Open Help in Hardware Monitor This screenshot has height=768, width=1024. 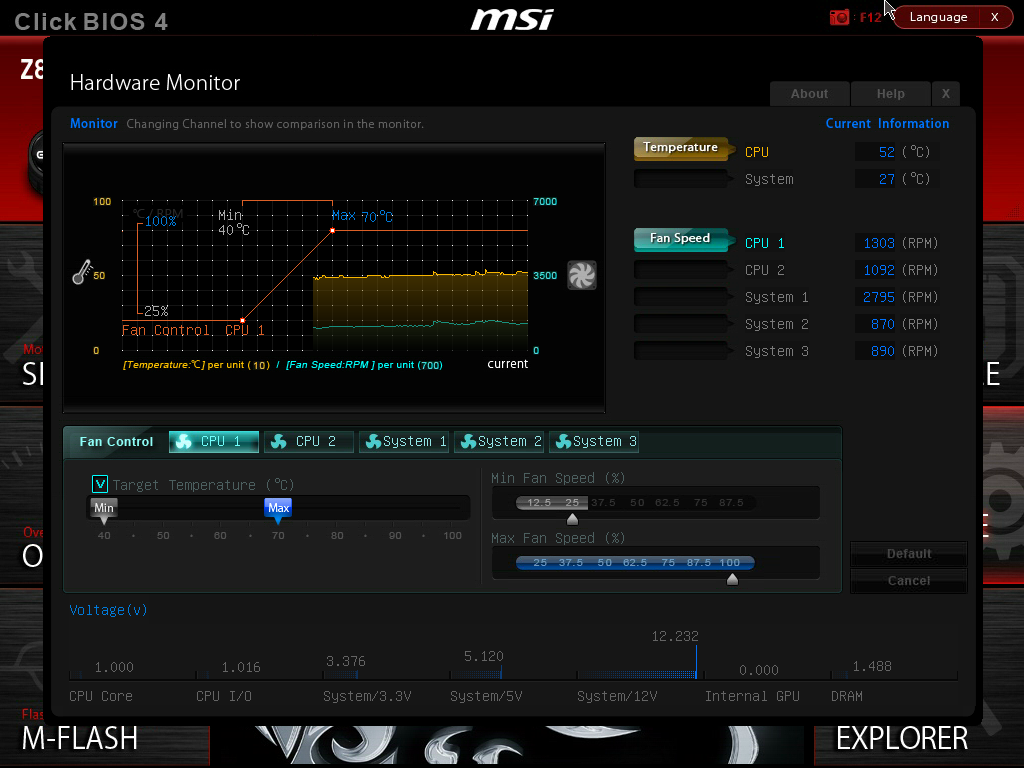(x=890, y=94)
